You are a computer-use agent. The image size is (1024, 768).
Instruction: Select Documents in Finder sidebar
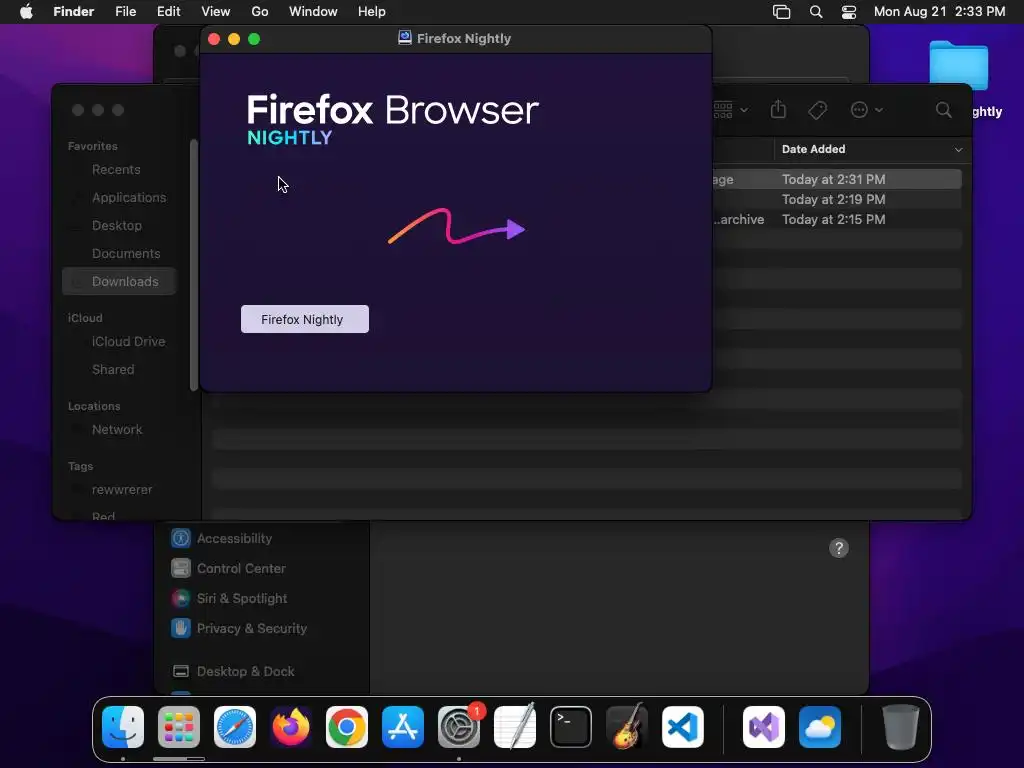click(x=126, y=254)
